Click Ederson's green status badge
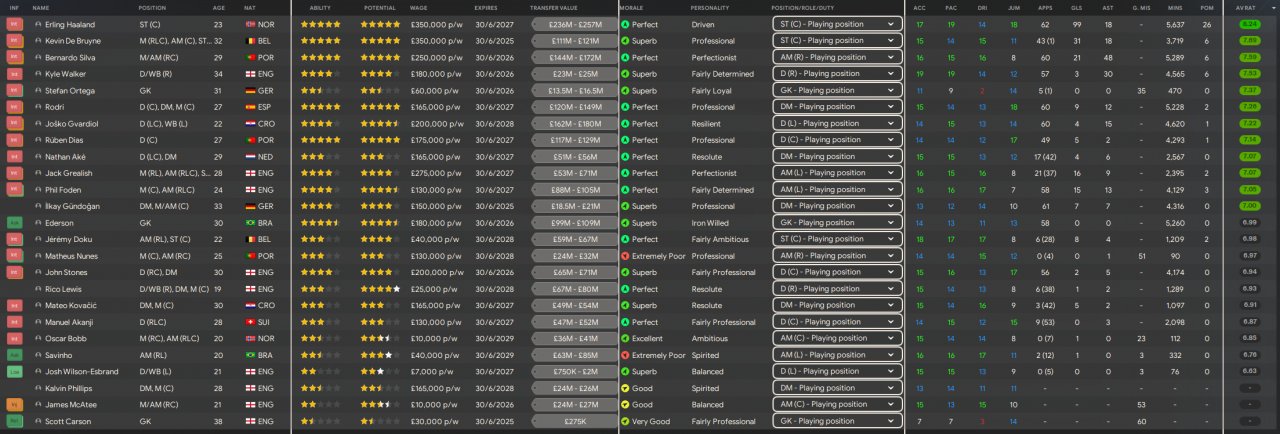This screenshot has width=1280, height=434. point(15,223)
